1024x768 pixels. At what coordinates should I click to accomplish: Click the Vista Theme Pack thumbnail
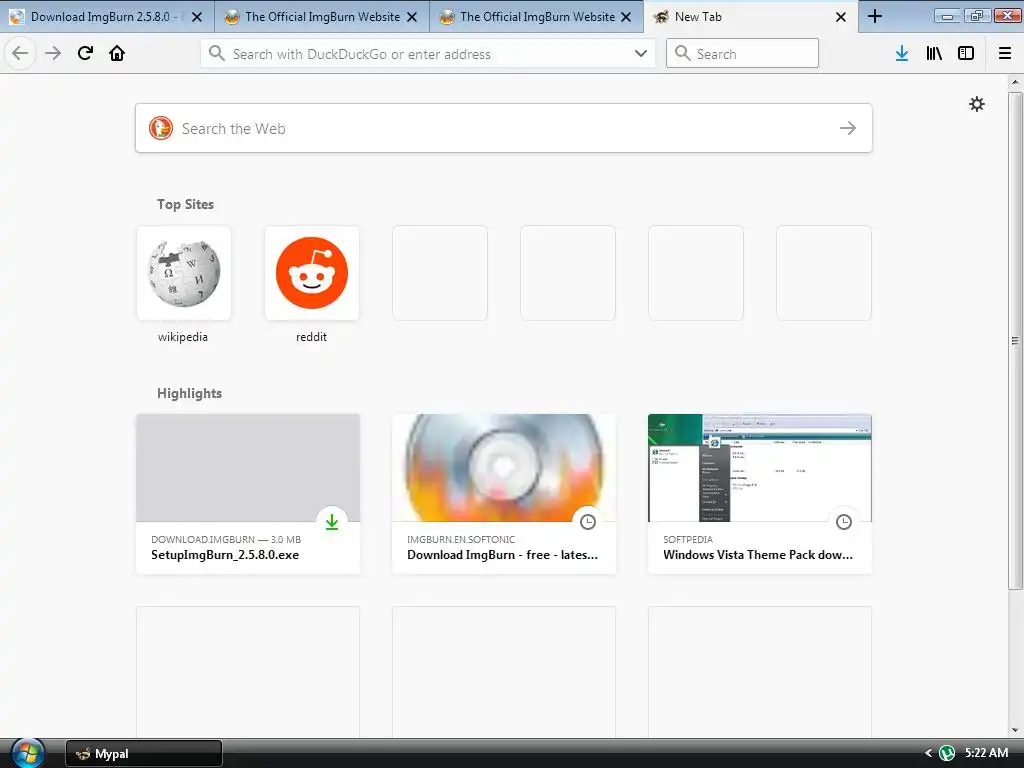(760, 468)
